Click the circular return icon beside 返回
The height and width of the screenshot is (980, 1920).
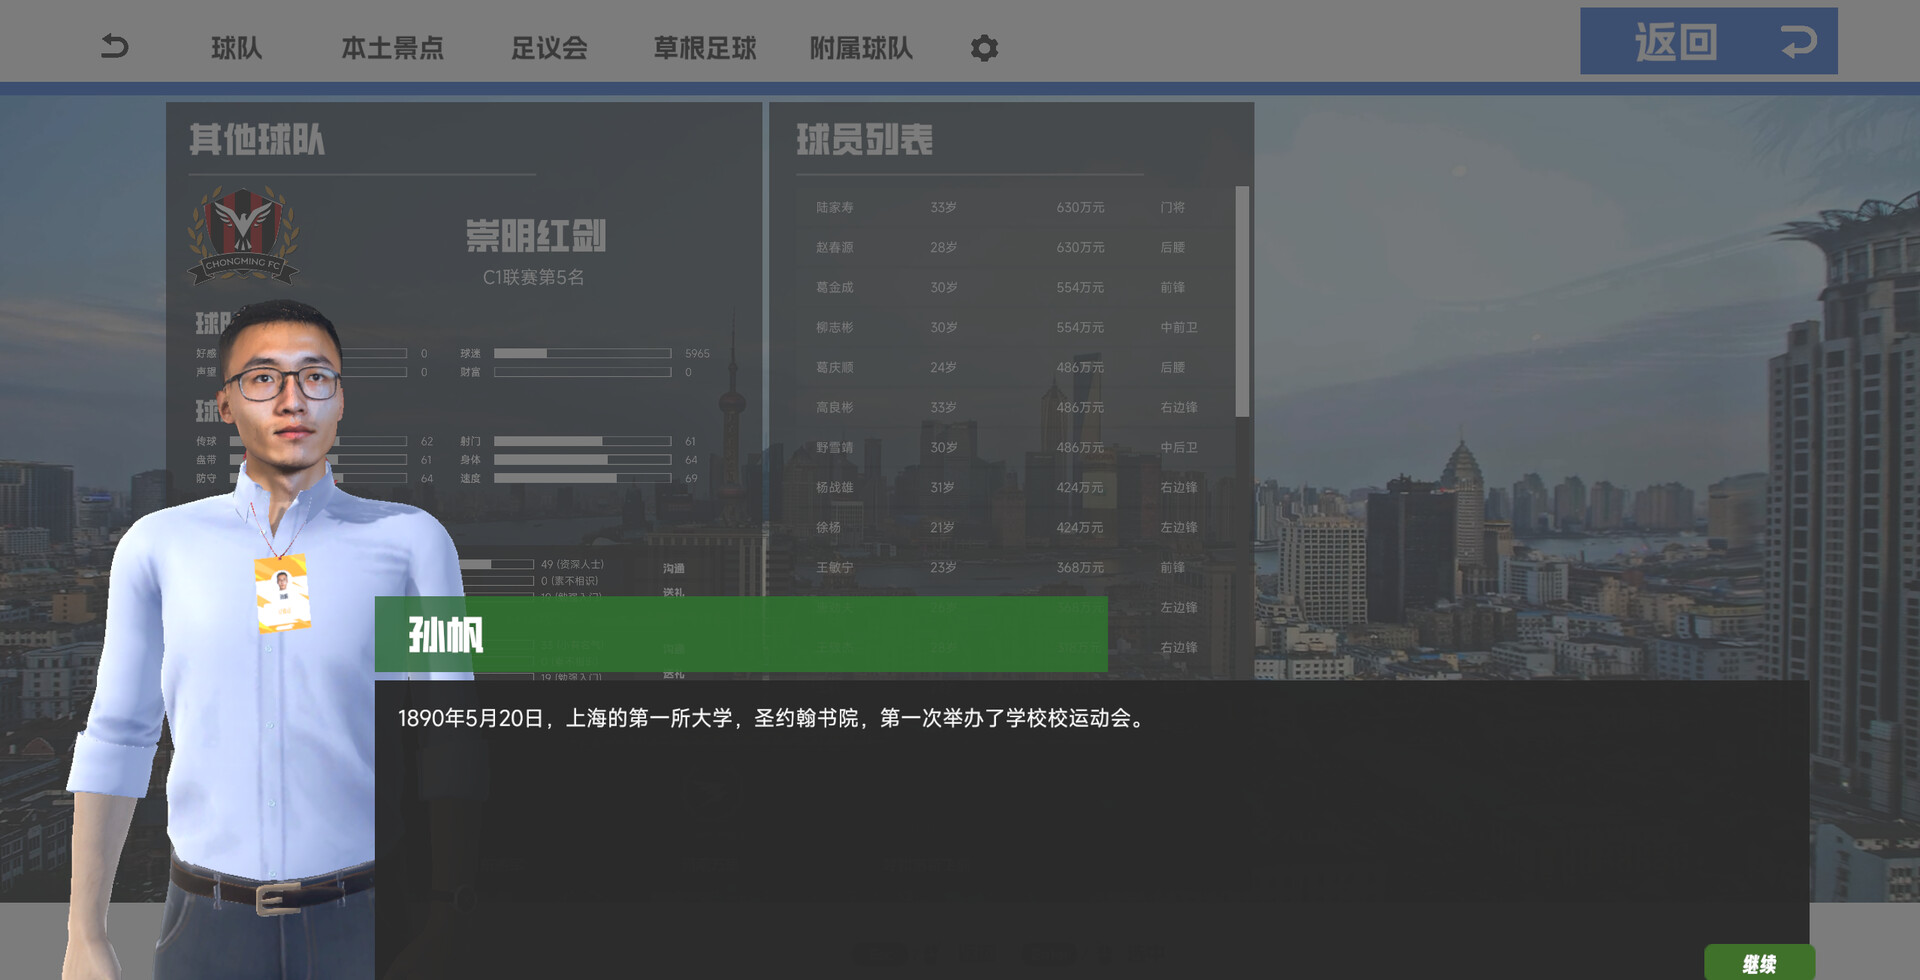[1800, 41]
